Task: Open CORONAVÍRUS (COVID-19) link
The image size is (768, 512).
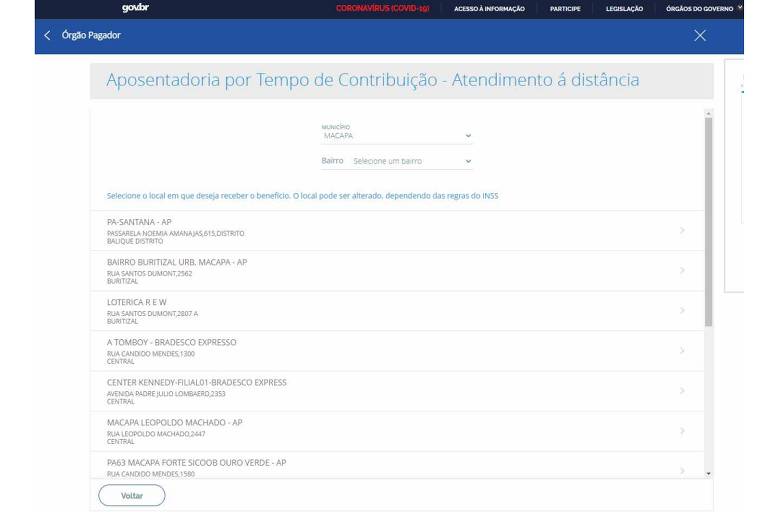Action: [383, 8]
